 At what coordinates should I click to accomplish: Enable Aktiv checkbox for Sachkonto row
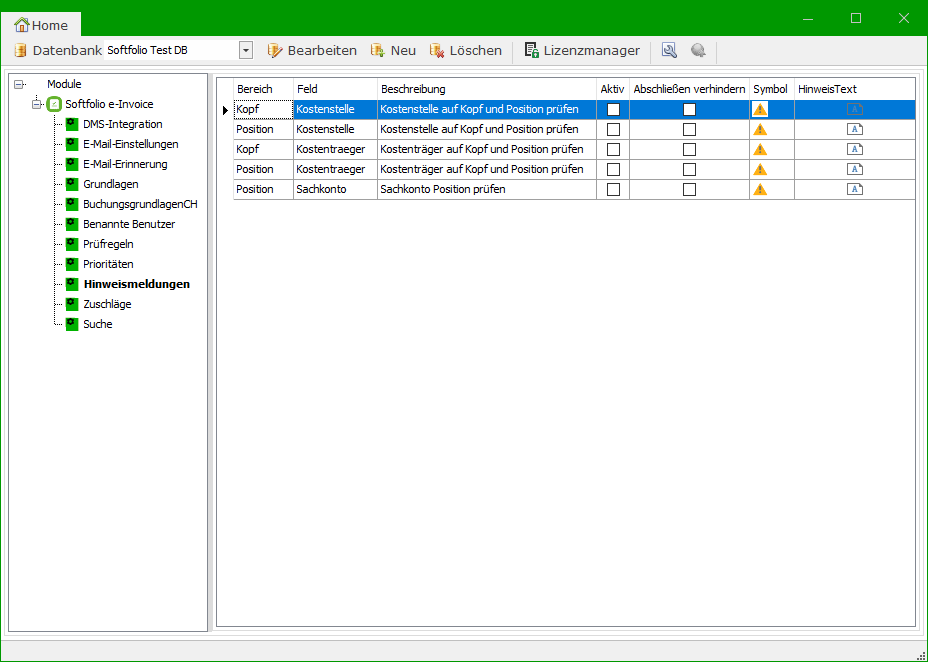point(613,189)
